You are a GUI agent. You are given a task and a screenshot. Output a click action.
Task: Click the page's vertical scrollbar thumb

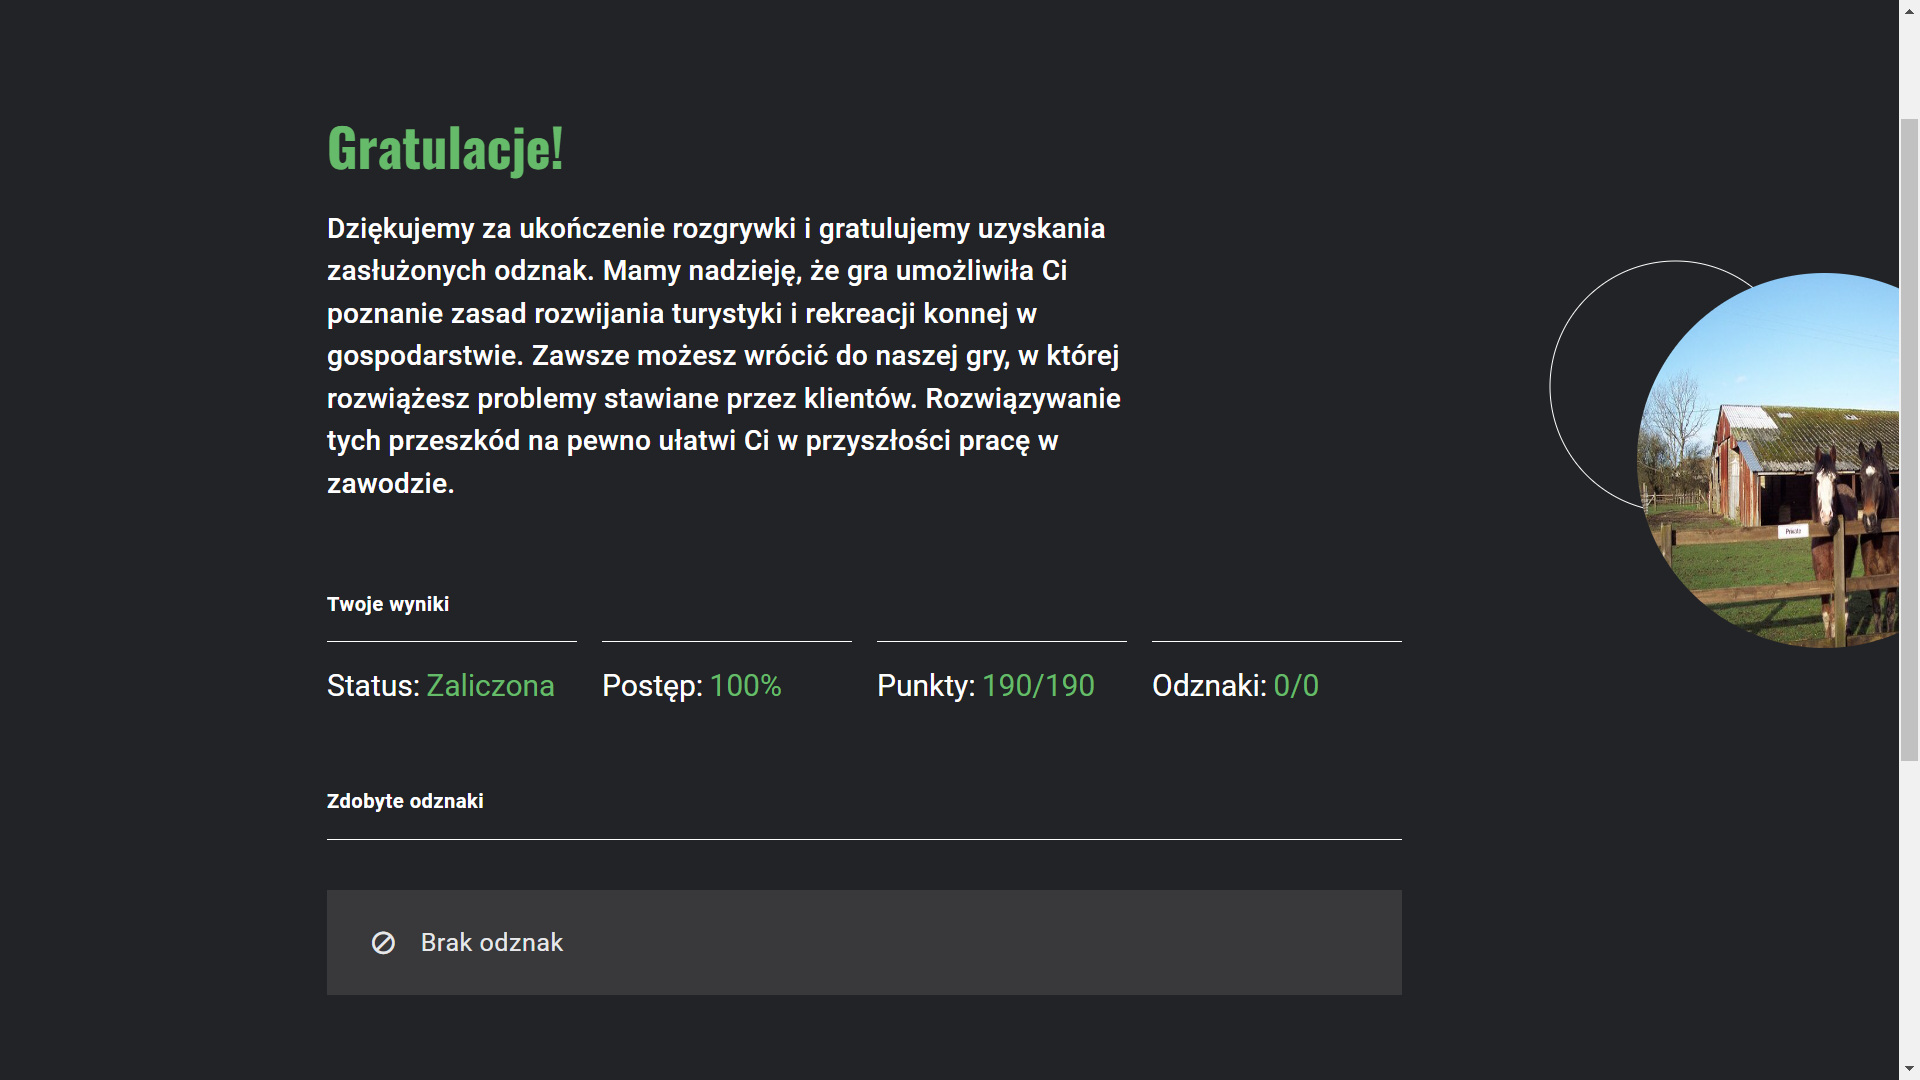(x=1909, y=440)
